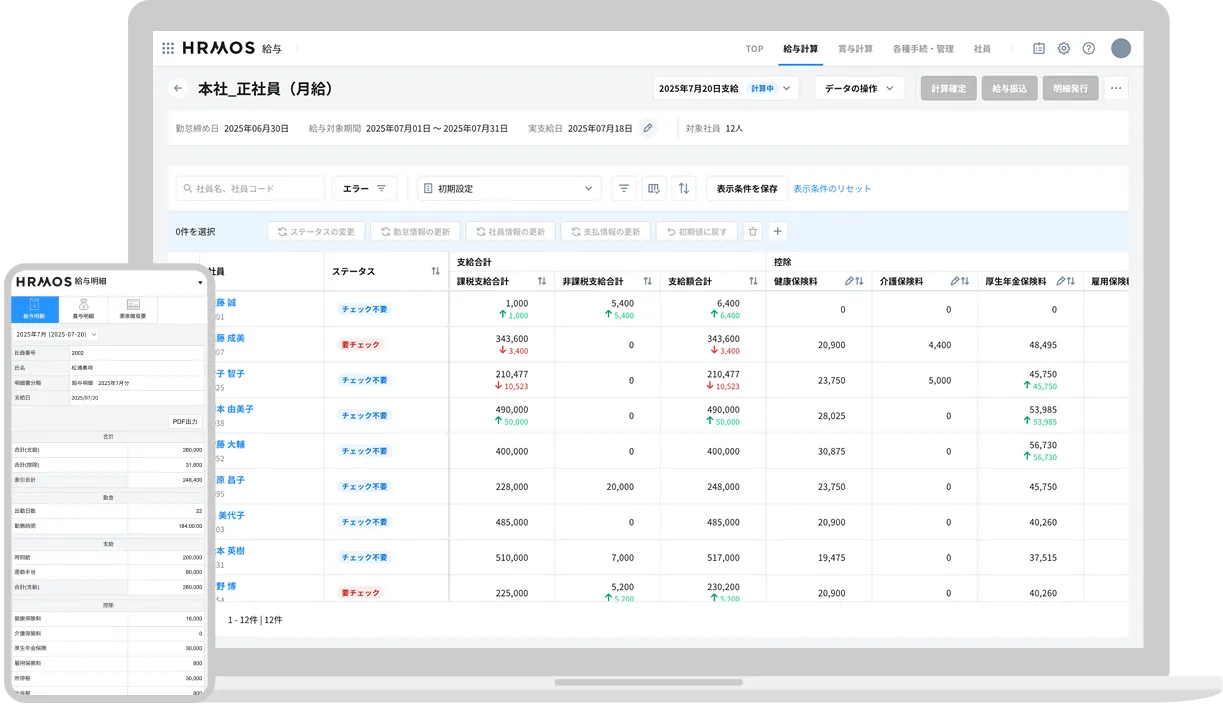Click the column display settings icon
This screenshot has height=708, width=1223.
654,188
